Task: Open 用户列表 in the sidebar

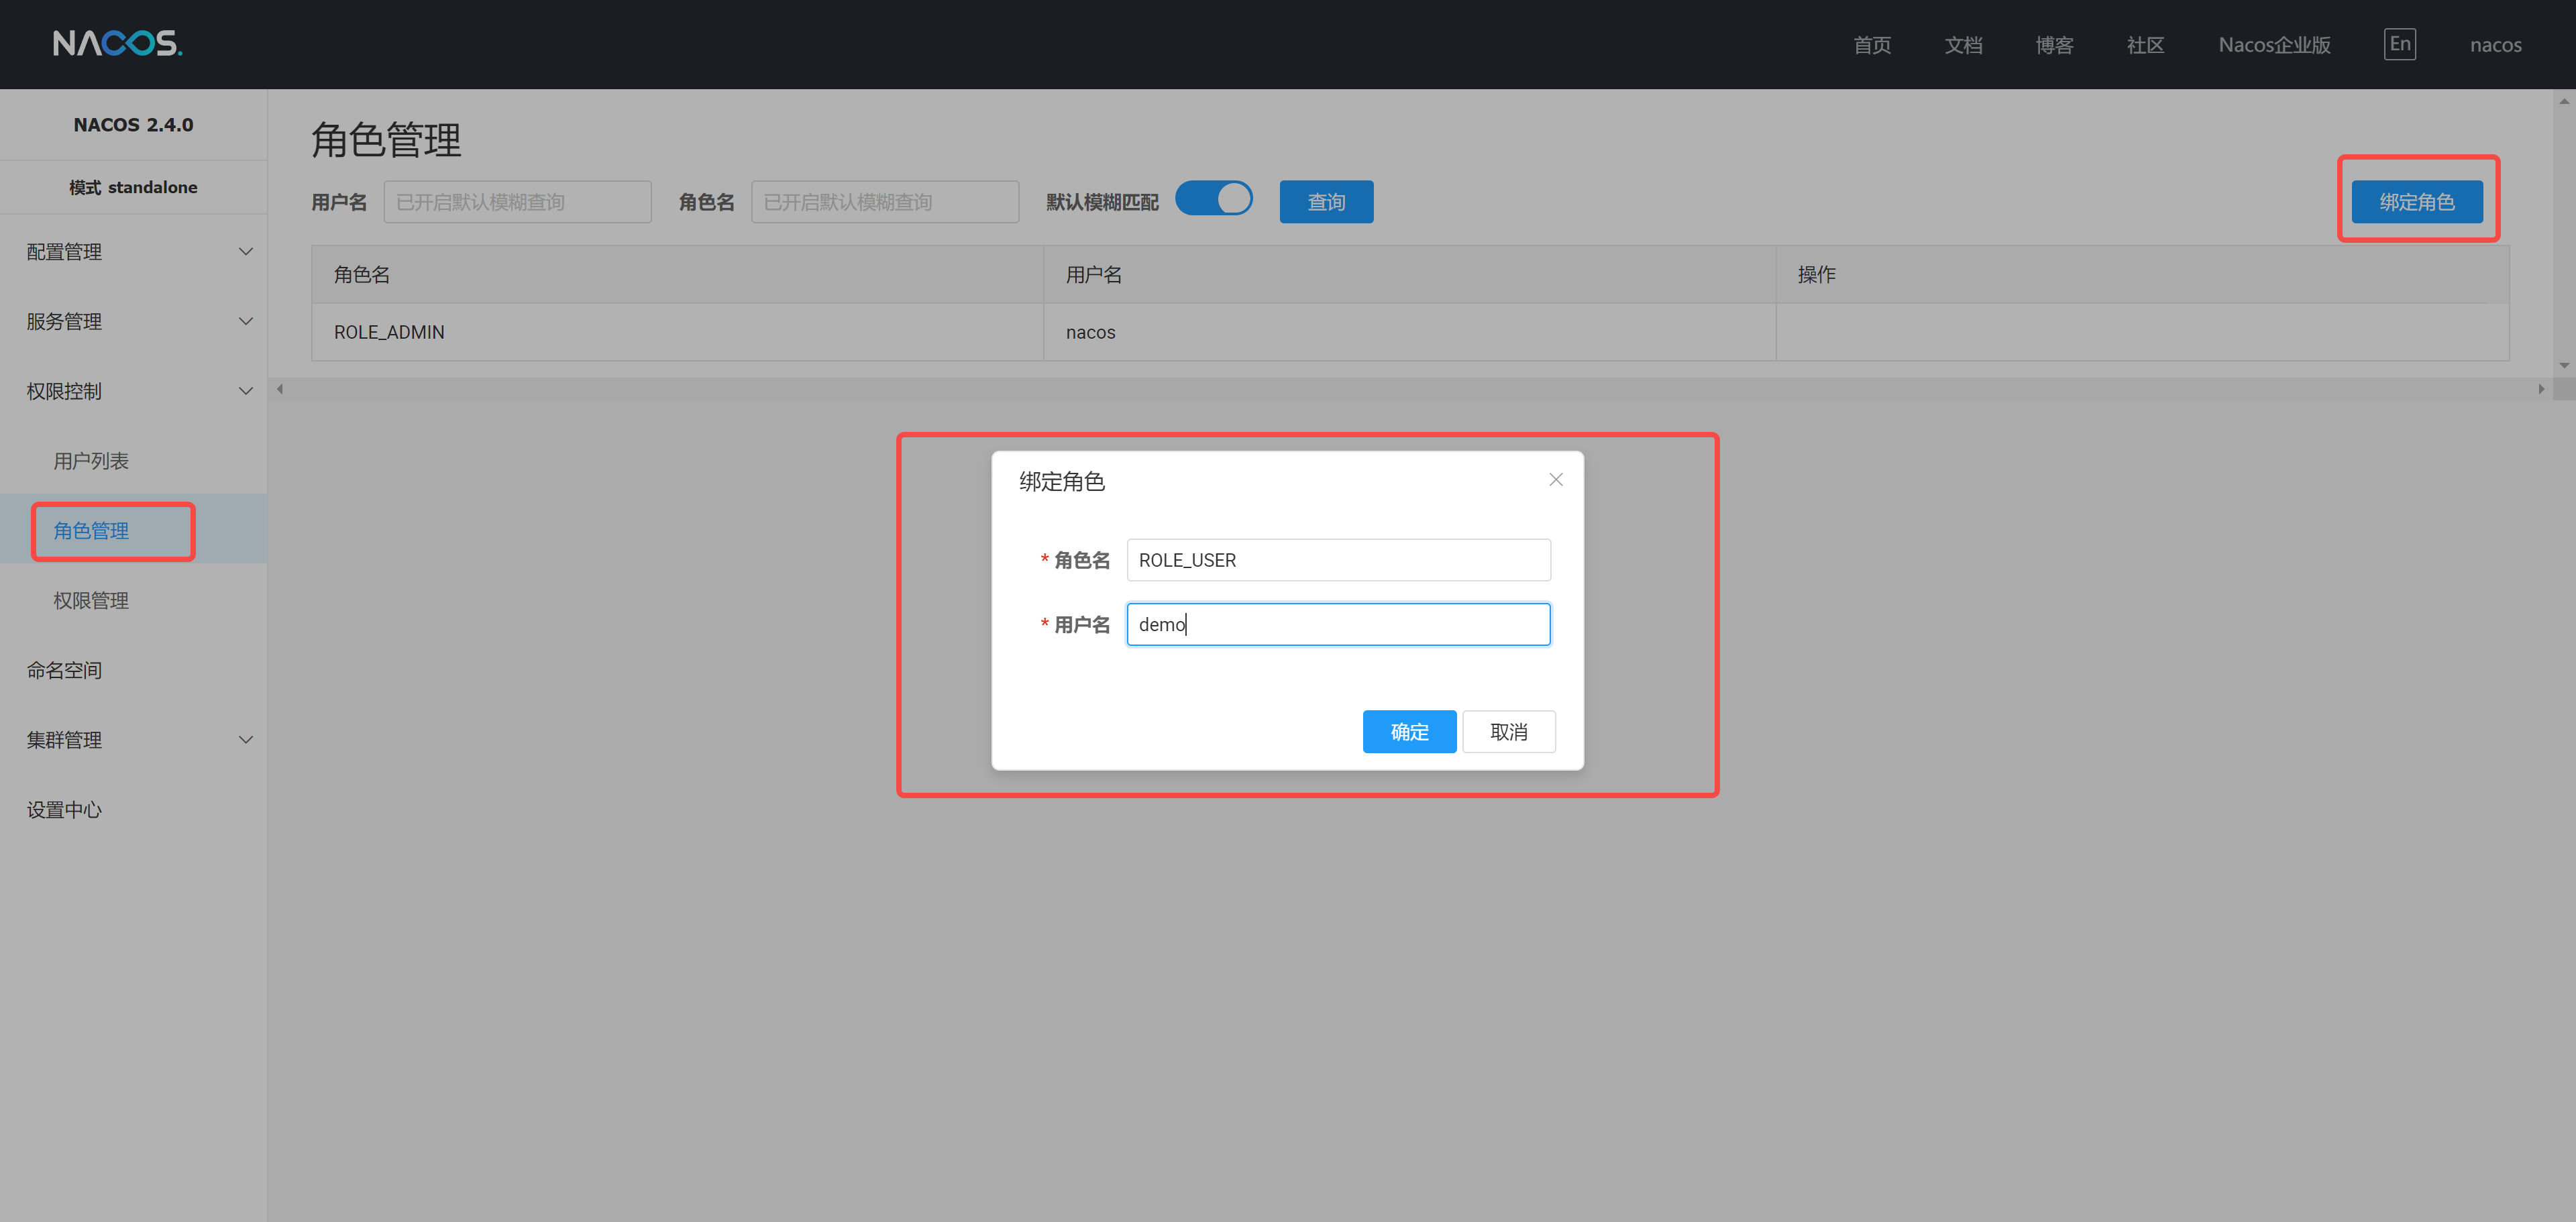Action: 91,461
